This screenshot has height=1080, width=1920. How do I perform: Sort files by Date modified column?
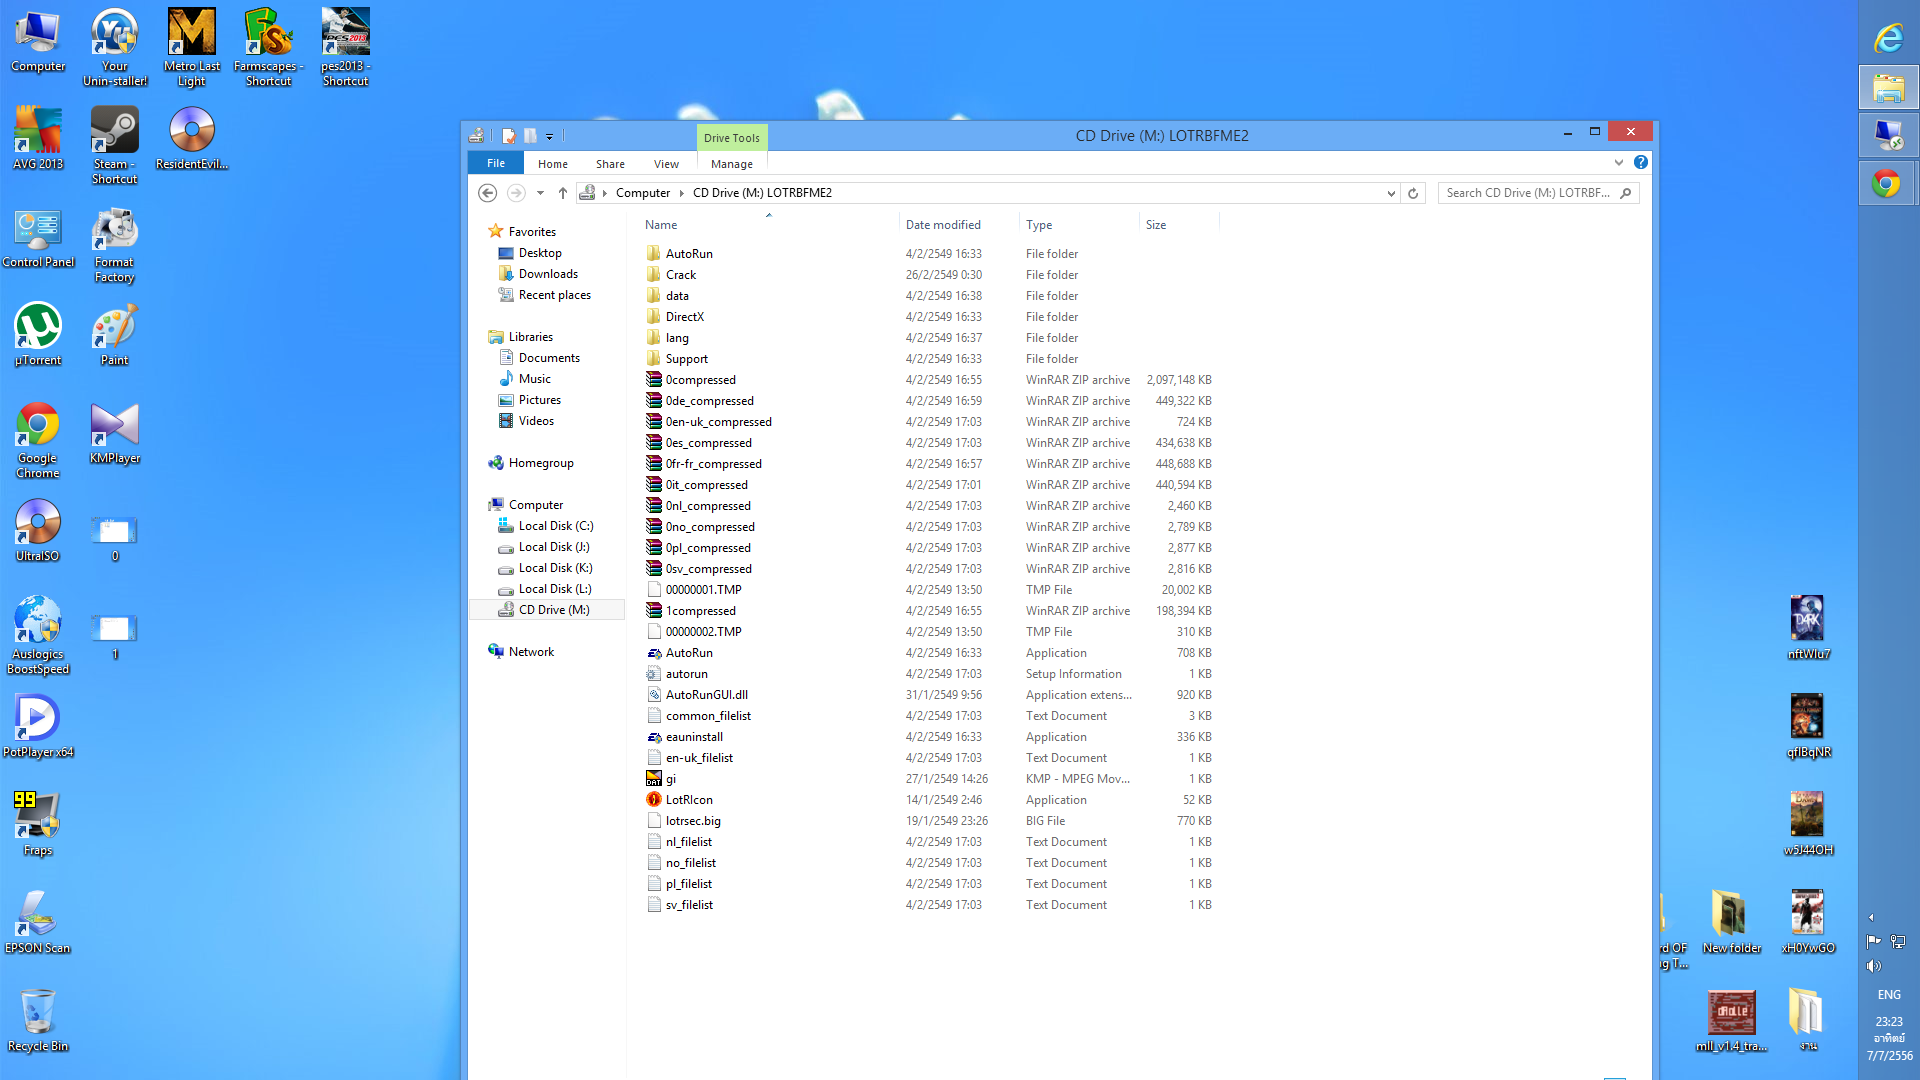point(943,225)
